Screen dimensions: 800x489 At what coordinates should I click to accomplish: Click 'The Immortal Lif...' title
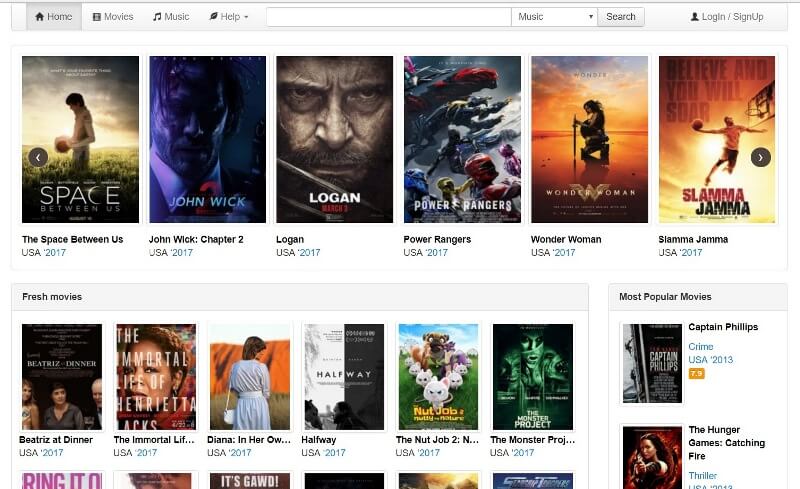[154, 439]
